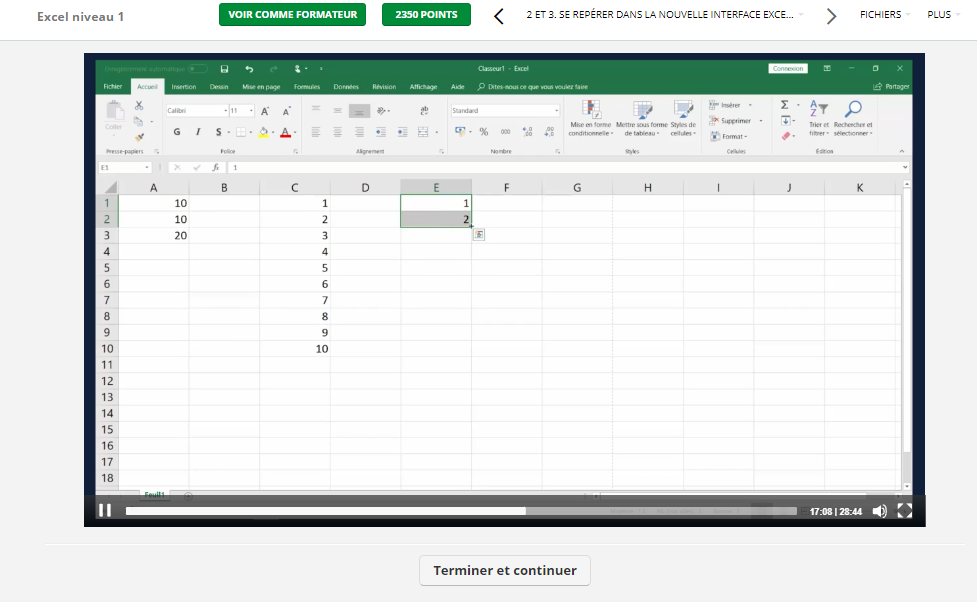Click the percent style icon
977x602 pixels.
[x=484, y=131]
